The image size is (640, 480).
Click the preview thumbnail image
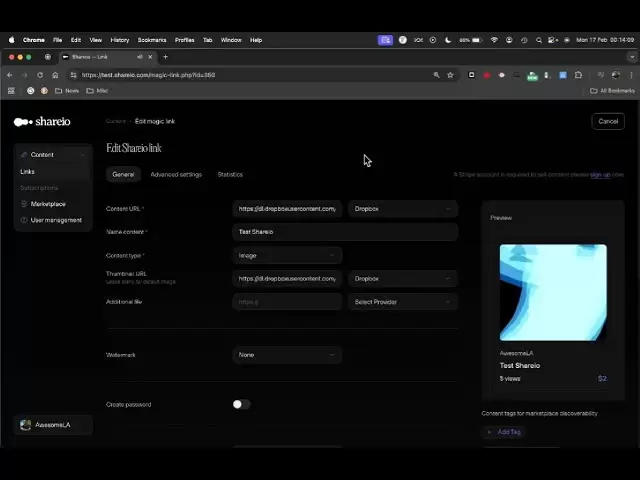[x=553, y=292]
